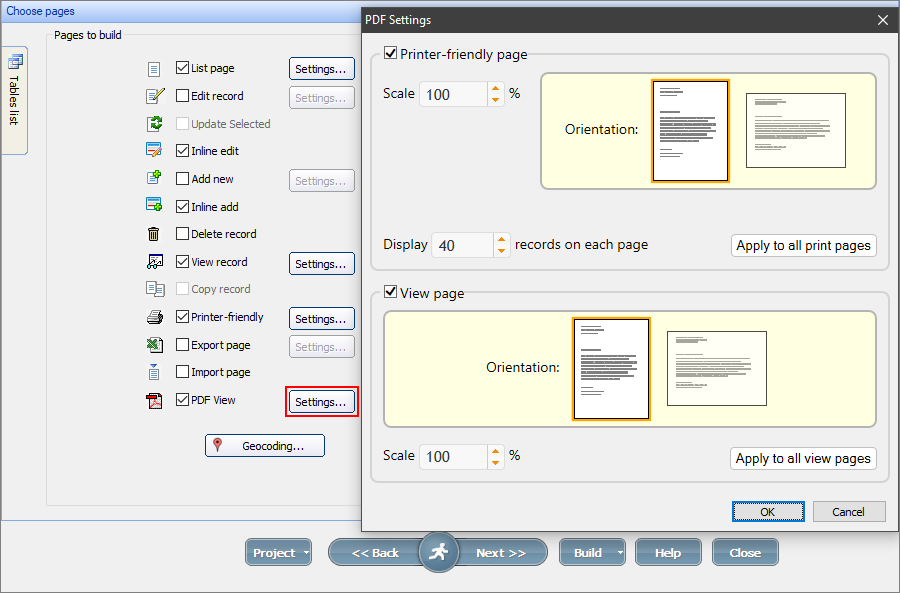Click the Delete record trash icon
Image resolution: width=900 pixels, height=593 pixels.
(x=154, y=233)
